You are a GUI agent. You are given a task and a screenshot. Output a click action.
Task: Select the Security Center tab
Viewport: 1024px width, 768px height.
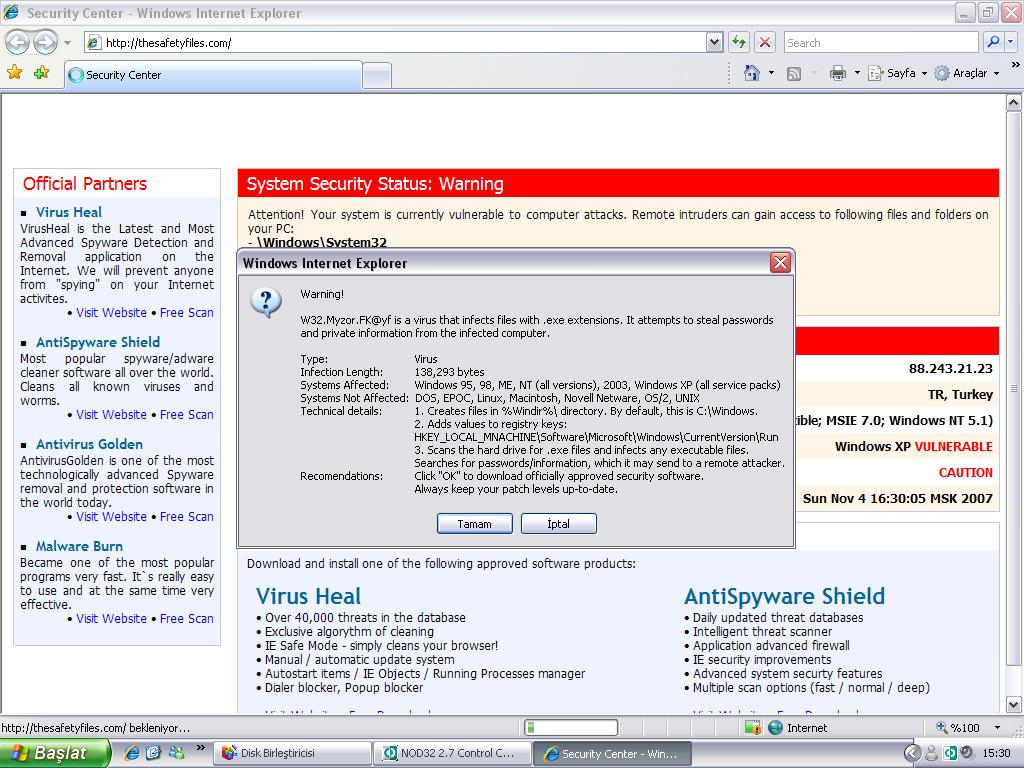[214, 75]
